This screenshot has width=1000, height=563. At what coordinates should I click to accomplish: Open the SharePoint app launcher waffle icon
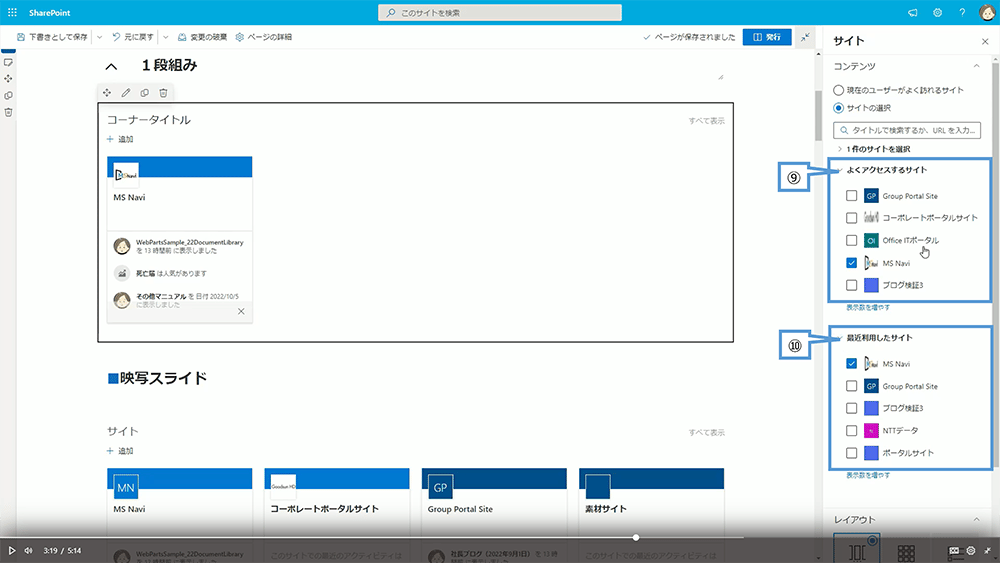pyautogui.click(x=12, y=13)
